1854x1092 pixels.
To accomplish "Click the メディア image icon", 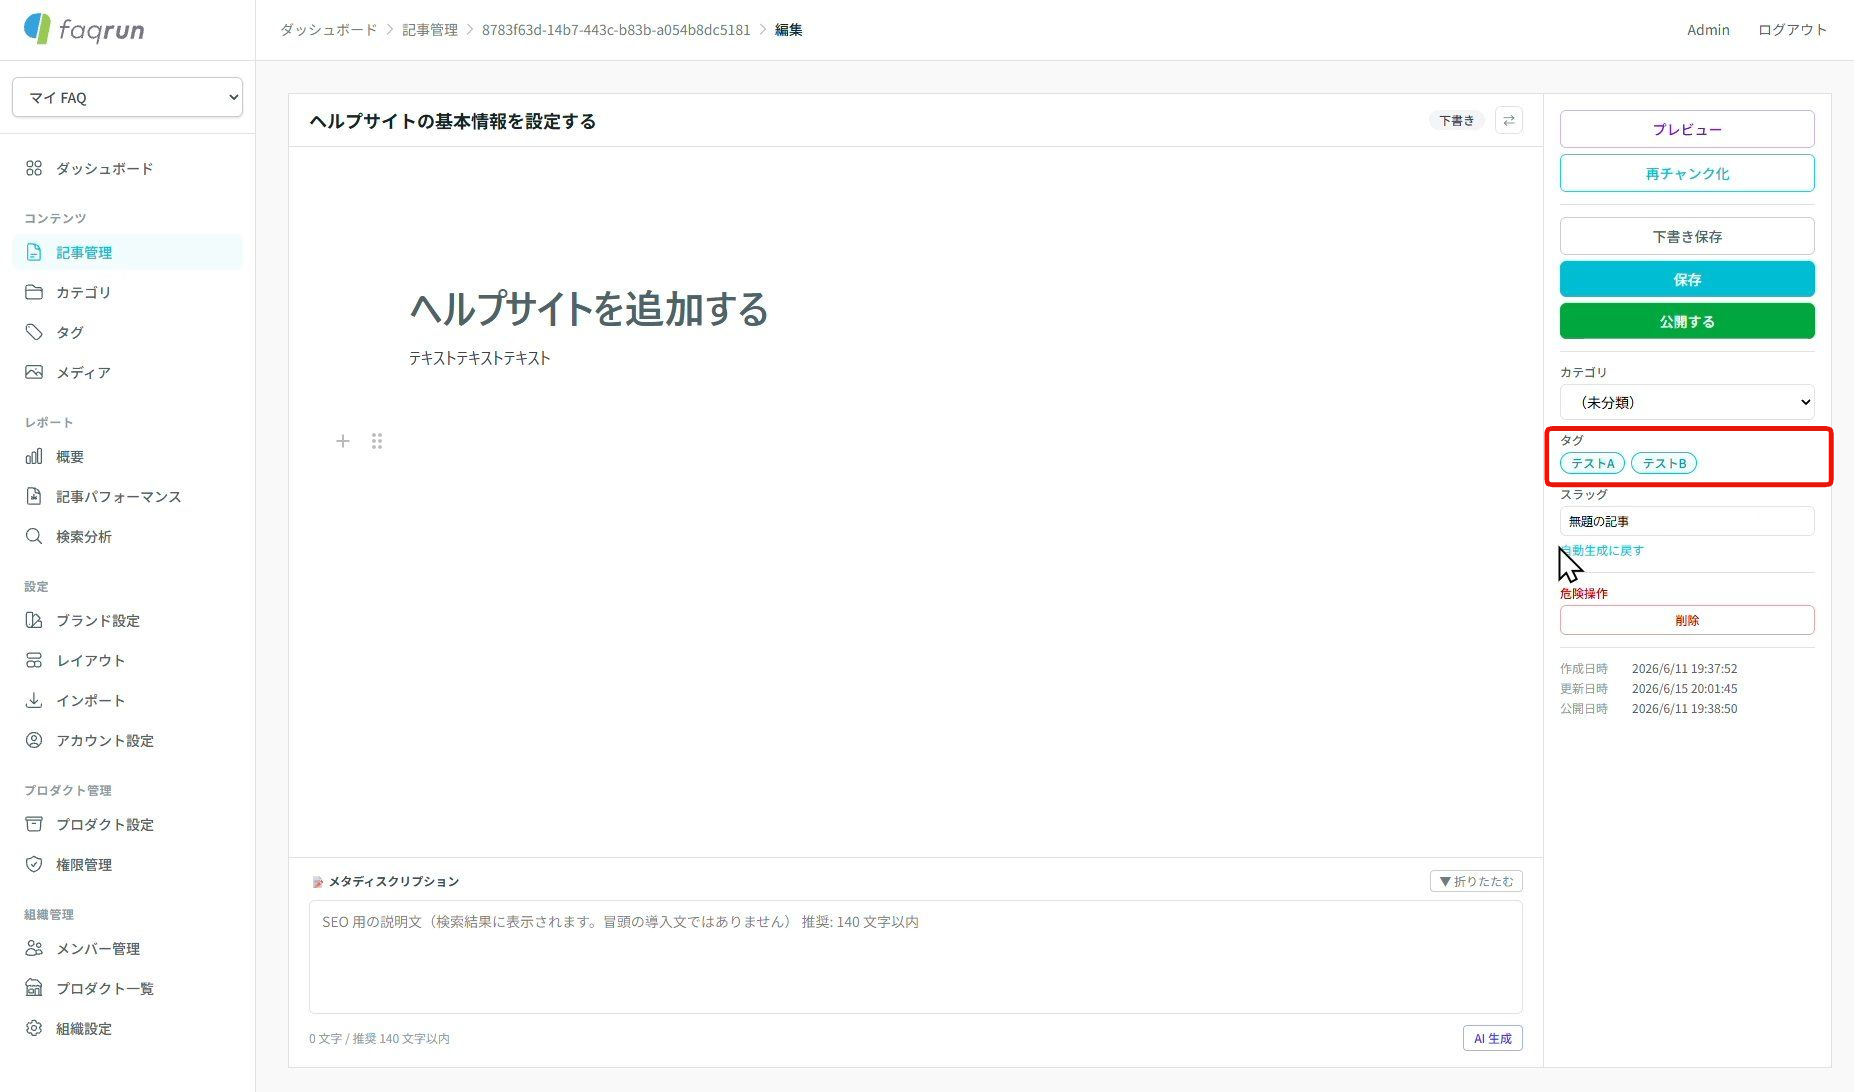I will tap(34, 372).
